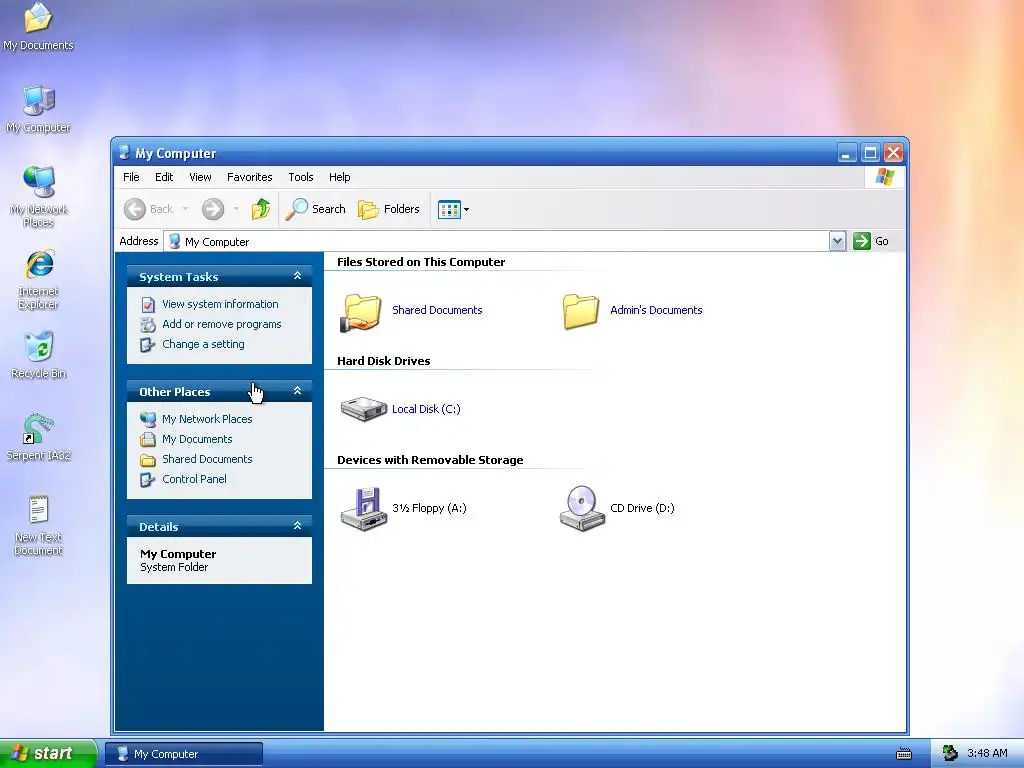
Task: Click the keyboard icon in taskbar
Action: click(904, 754)
